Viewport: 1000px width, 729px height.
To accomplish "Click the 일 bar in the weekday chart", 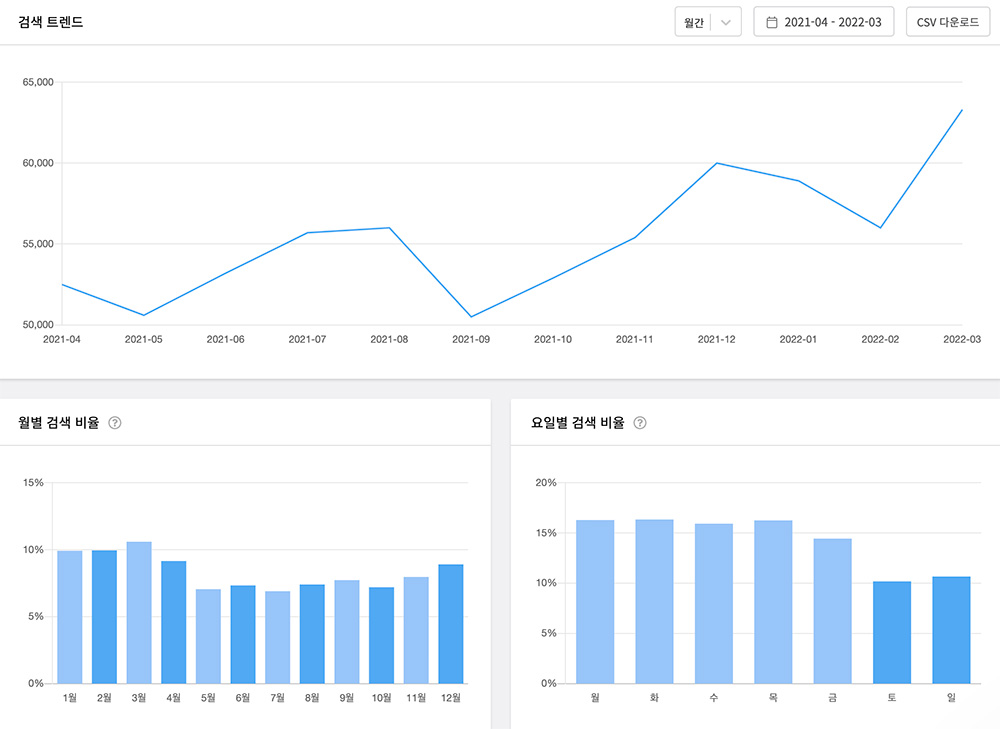I will [x=951, y=630].
